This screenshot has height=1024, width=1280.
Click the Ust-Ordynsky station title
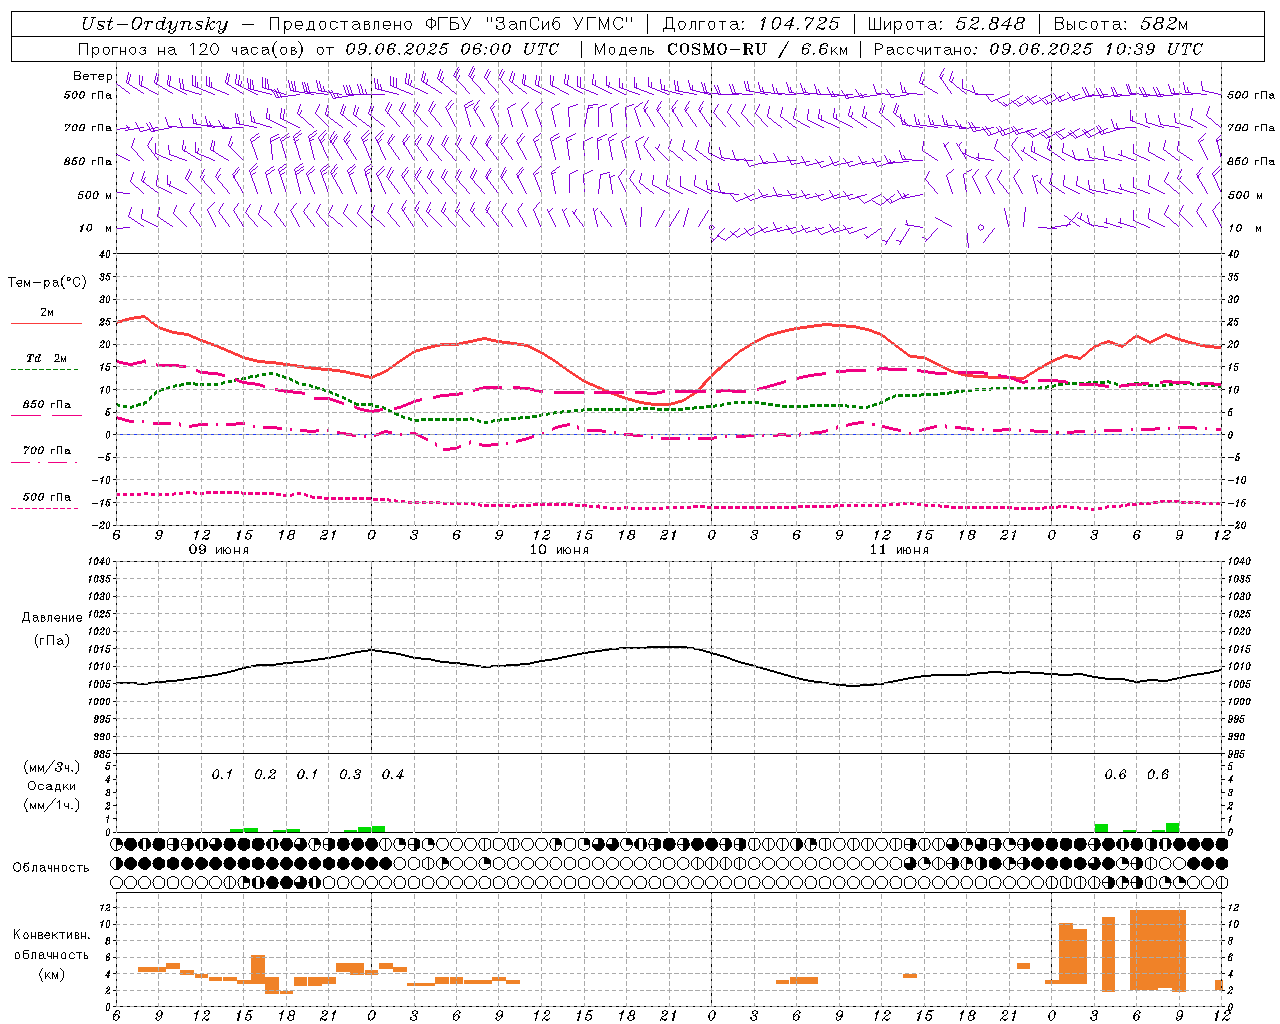click(x=154, y=24)
